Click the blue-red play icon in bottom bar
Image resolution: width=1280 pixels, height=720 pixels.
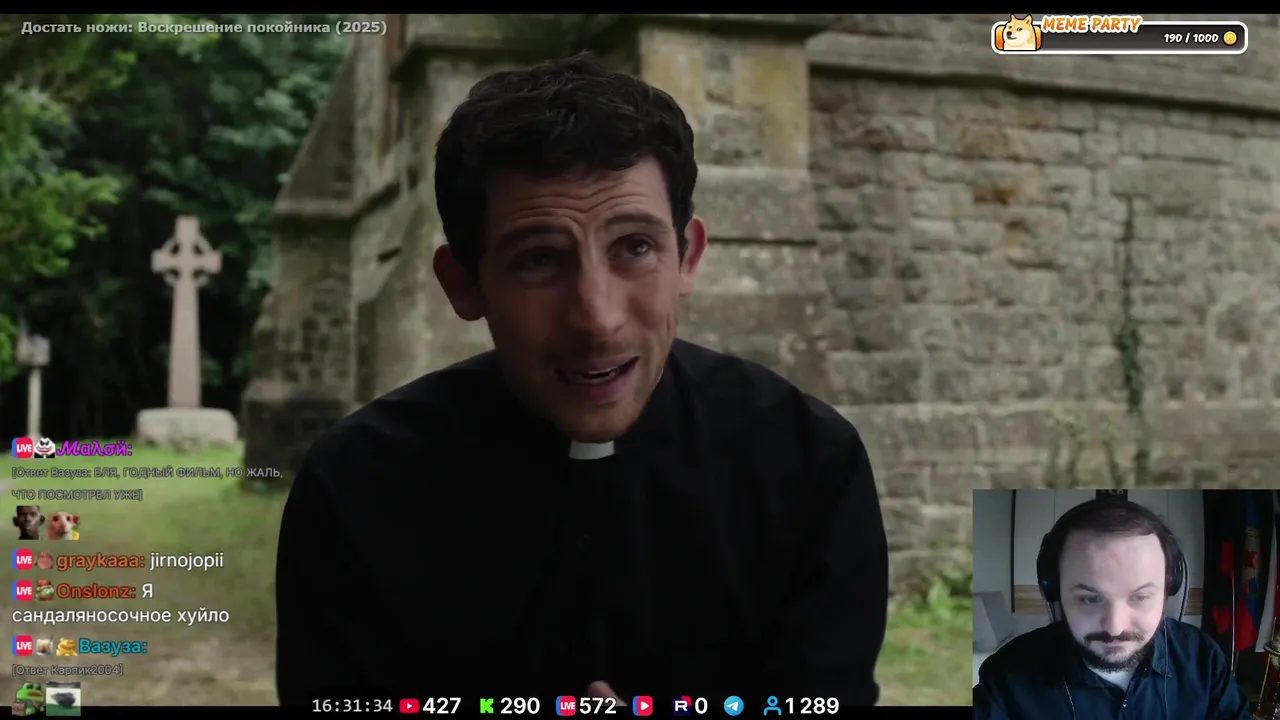pyautogui.click(x=643, y=706)
